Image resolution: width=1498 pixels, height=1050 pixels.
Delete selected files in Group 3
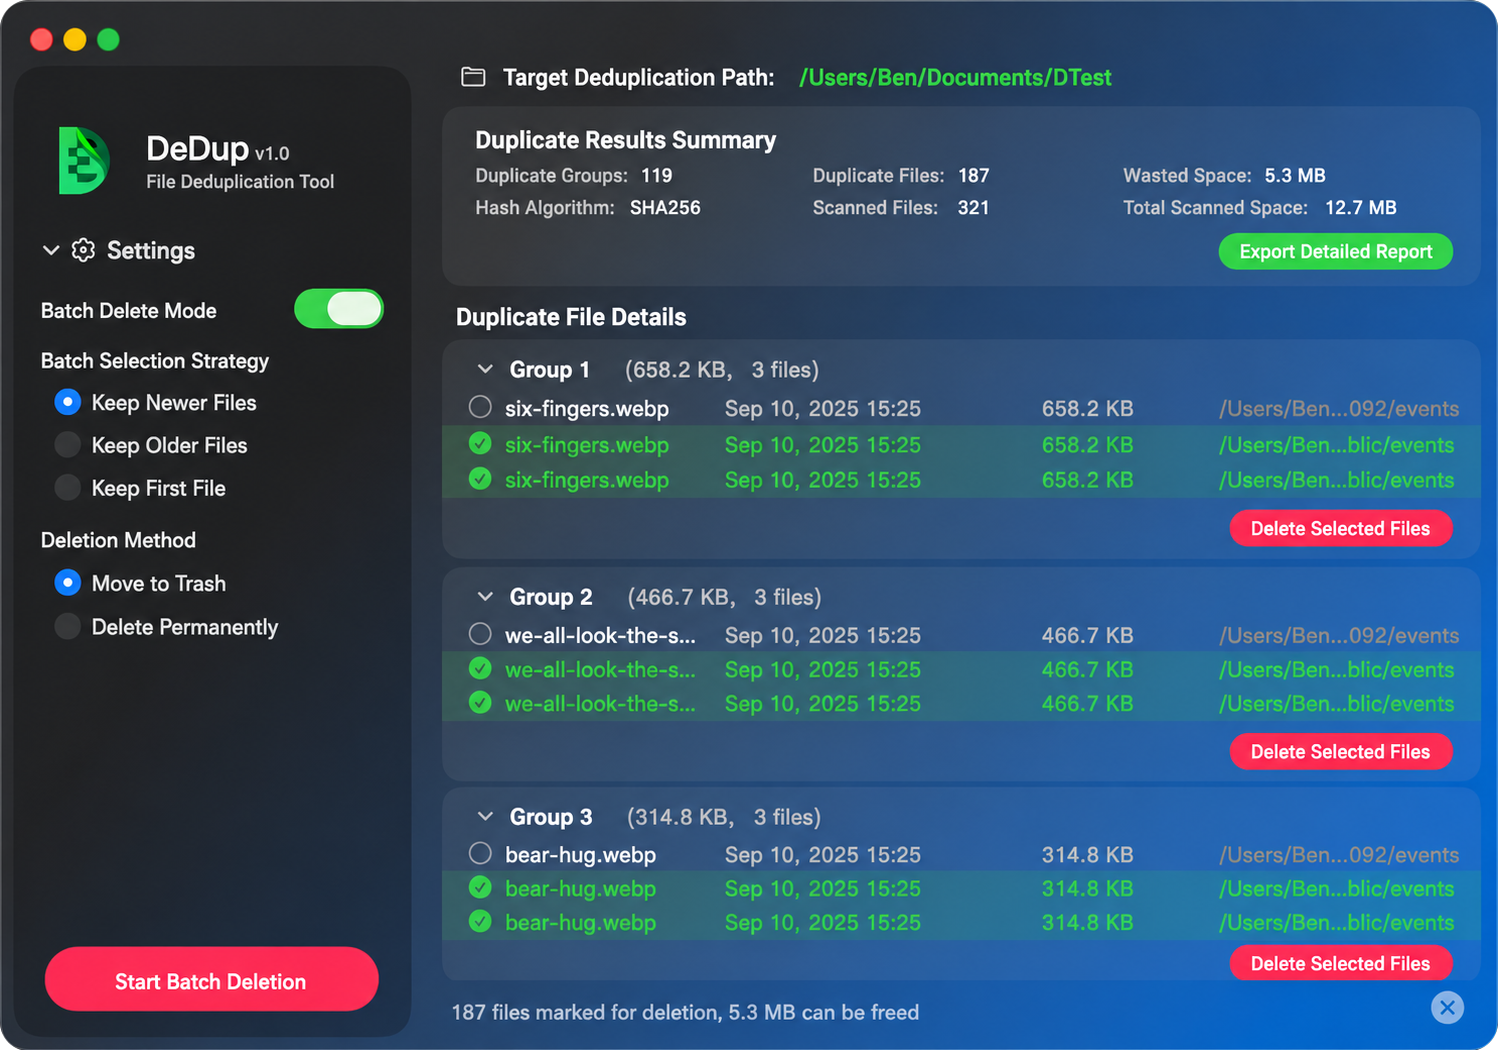[x=1340, y=963]
